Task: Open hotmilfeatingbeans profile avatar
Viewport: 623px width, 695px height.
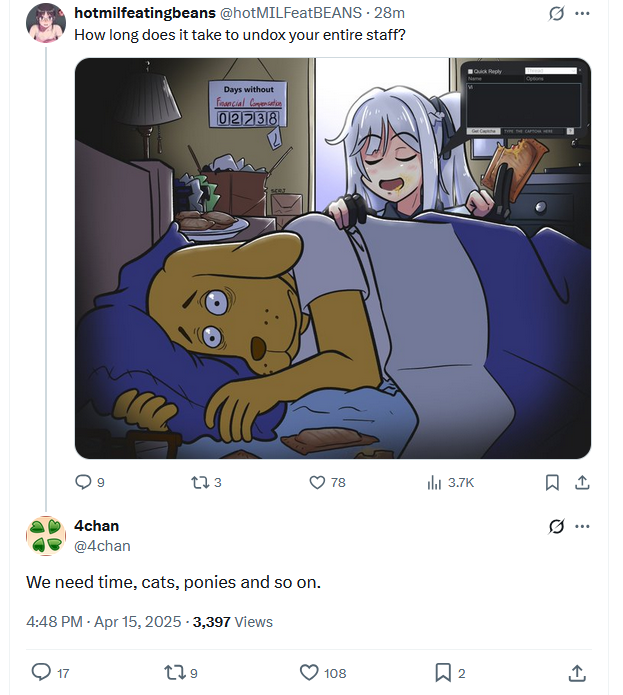Action: (x=46, y=22)
